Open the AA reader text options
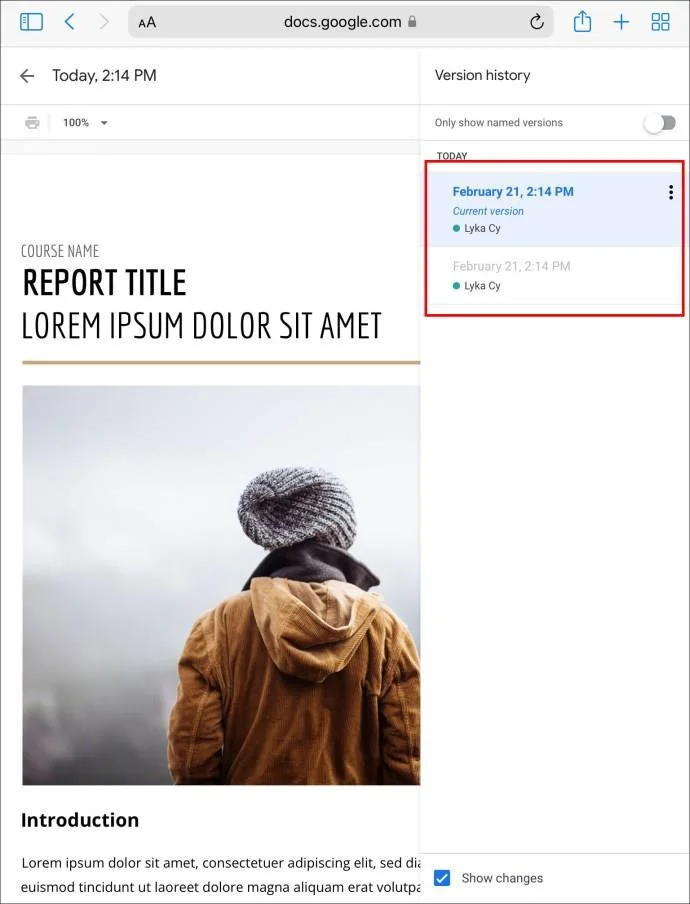The height and width of the screenshot is (904, 690). pyautogui.click(x=147, y=22)
